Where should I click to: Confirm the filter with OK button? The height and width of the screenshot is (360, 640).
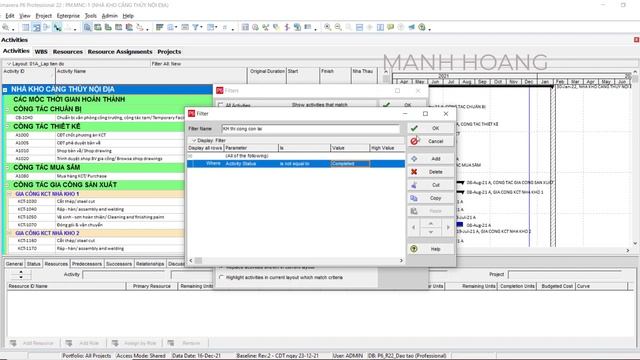coord(431,128)
